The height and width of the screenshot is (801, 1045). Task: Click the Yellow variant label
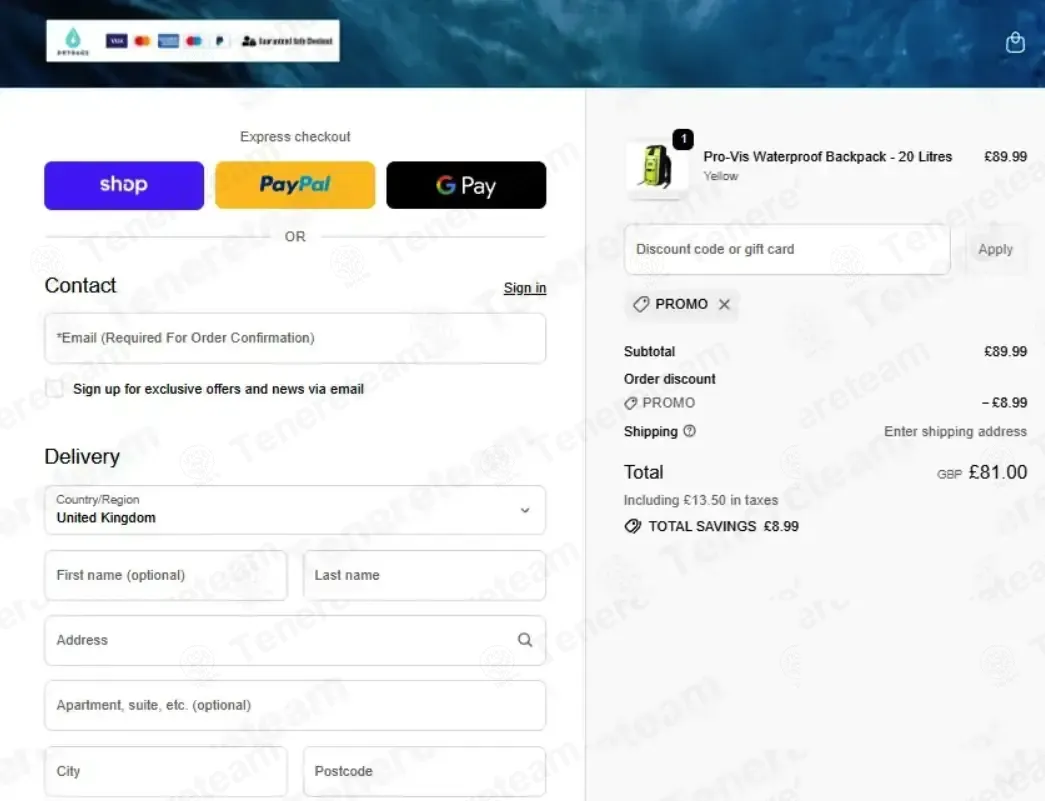tap(720, 176)
